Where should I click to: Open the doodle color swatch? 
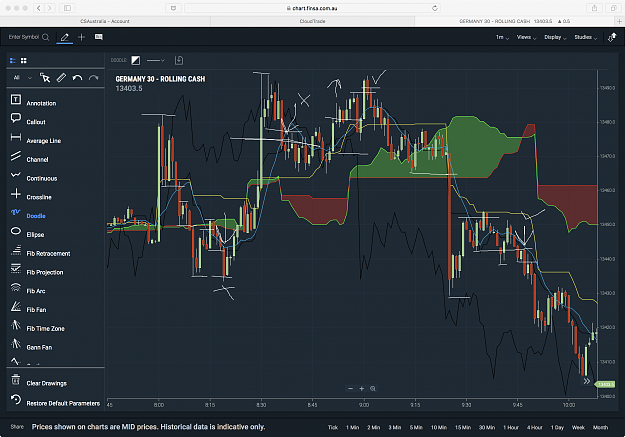(136, 60)
